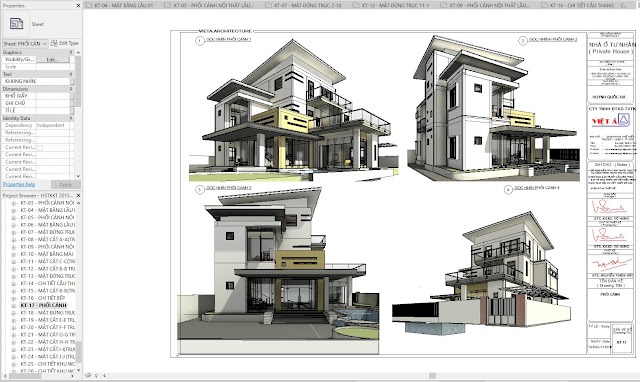Click Project Browser vertical scrollbar thumb

pyautogui.click(x=78, y=351)
